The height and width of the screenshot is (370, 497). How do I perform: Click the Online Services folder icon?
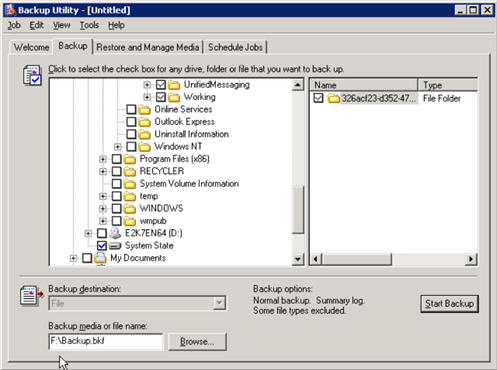144,110
